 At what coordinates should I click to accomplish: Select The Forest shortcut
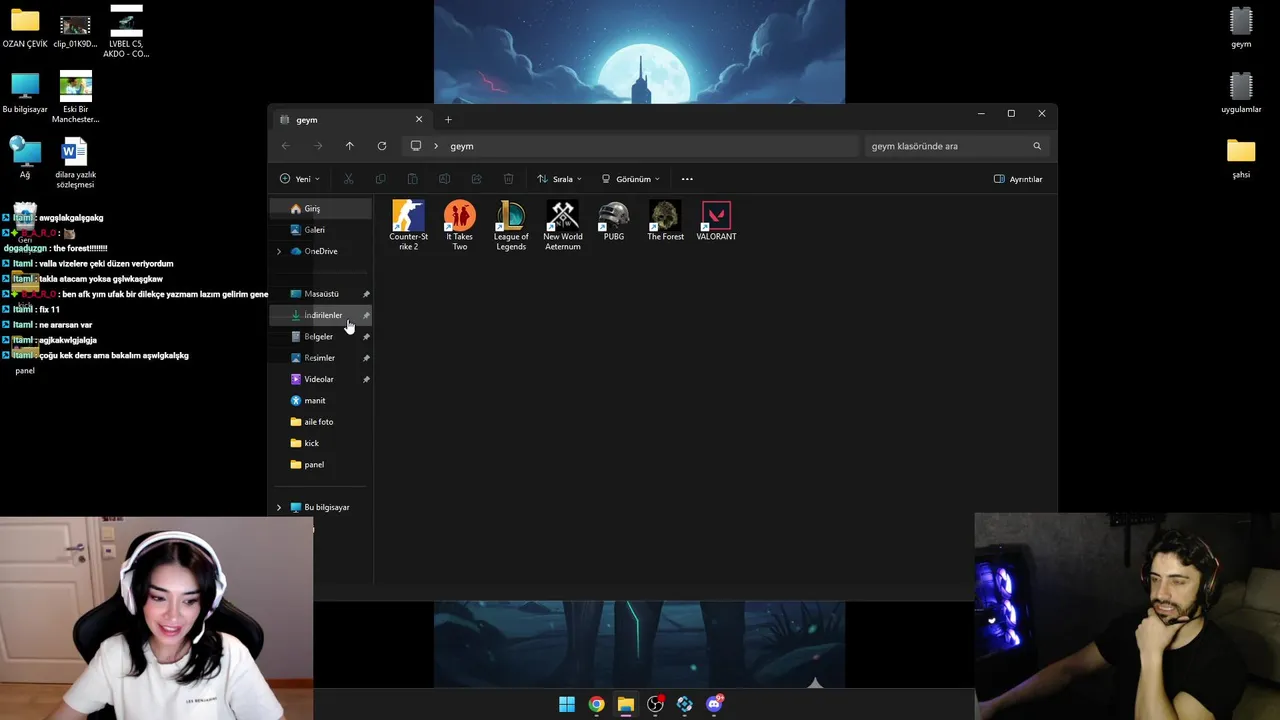pos(665,221)
